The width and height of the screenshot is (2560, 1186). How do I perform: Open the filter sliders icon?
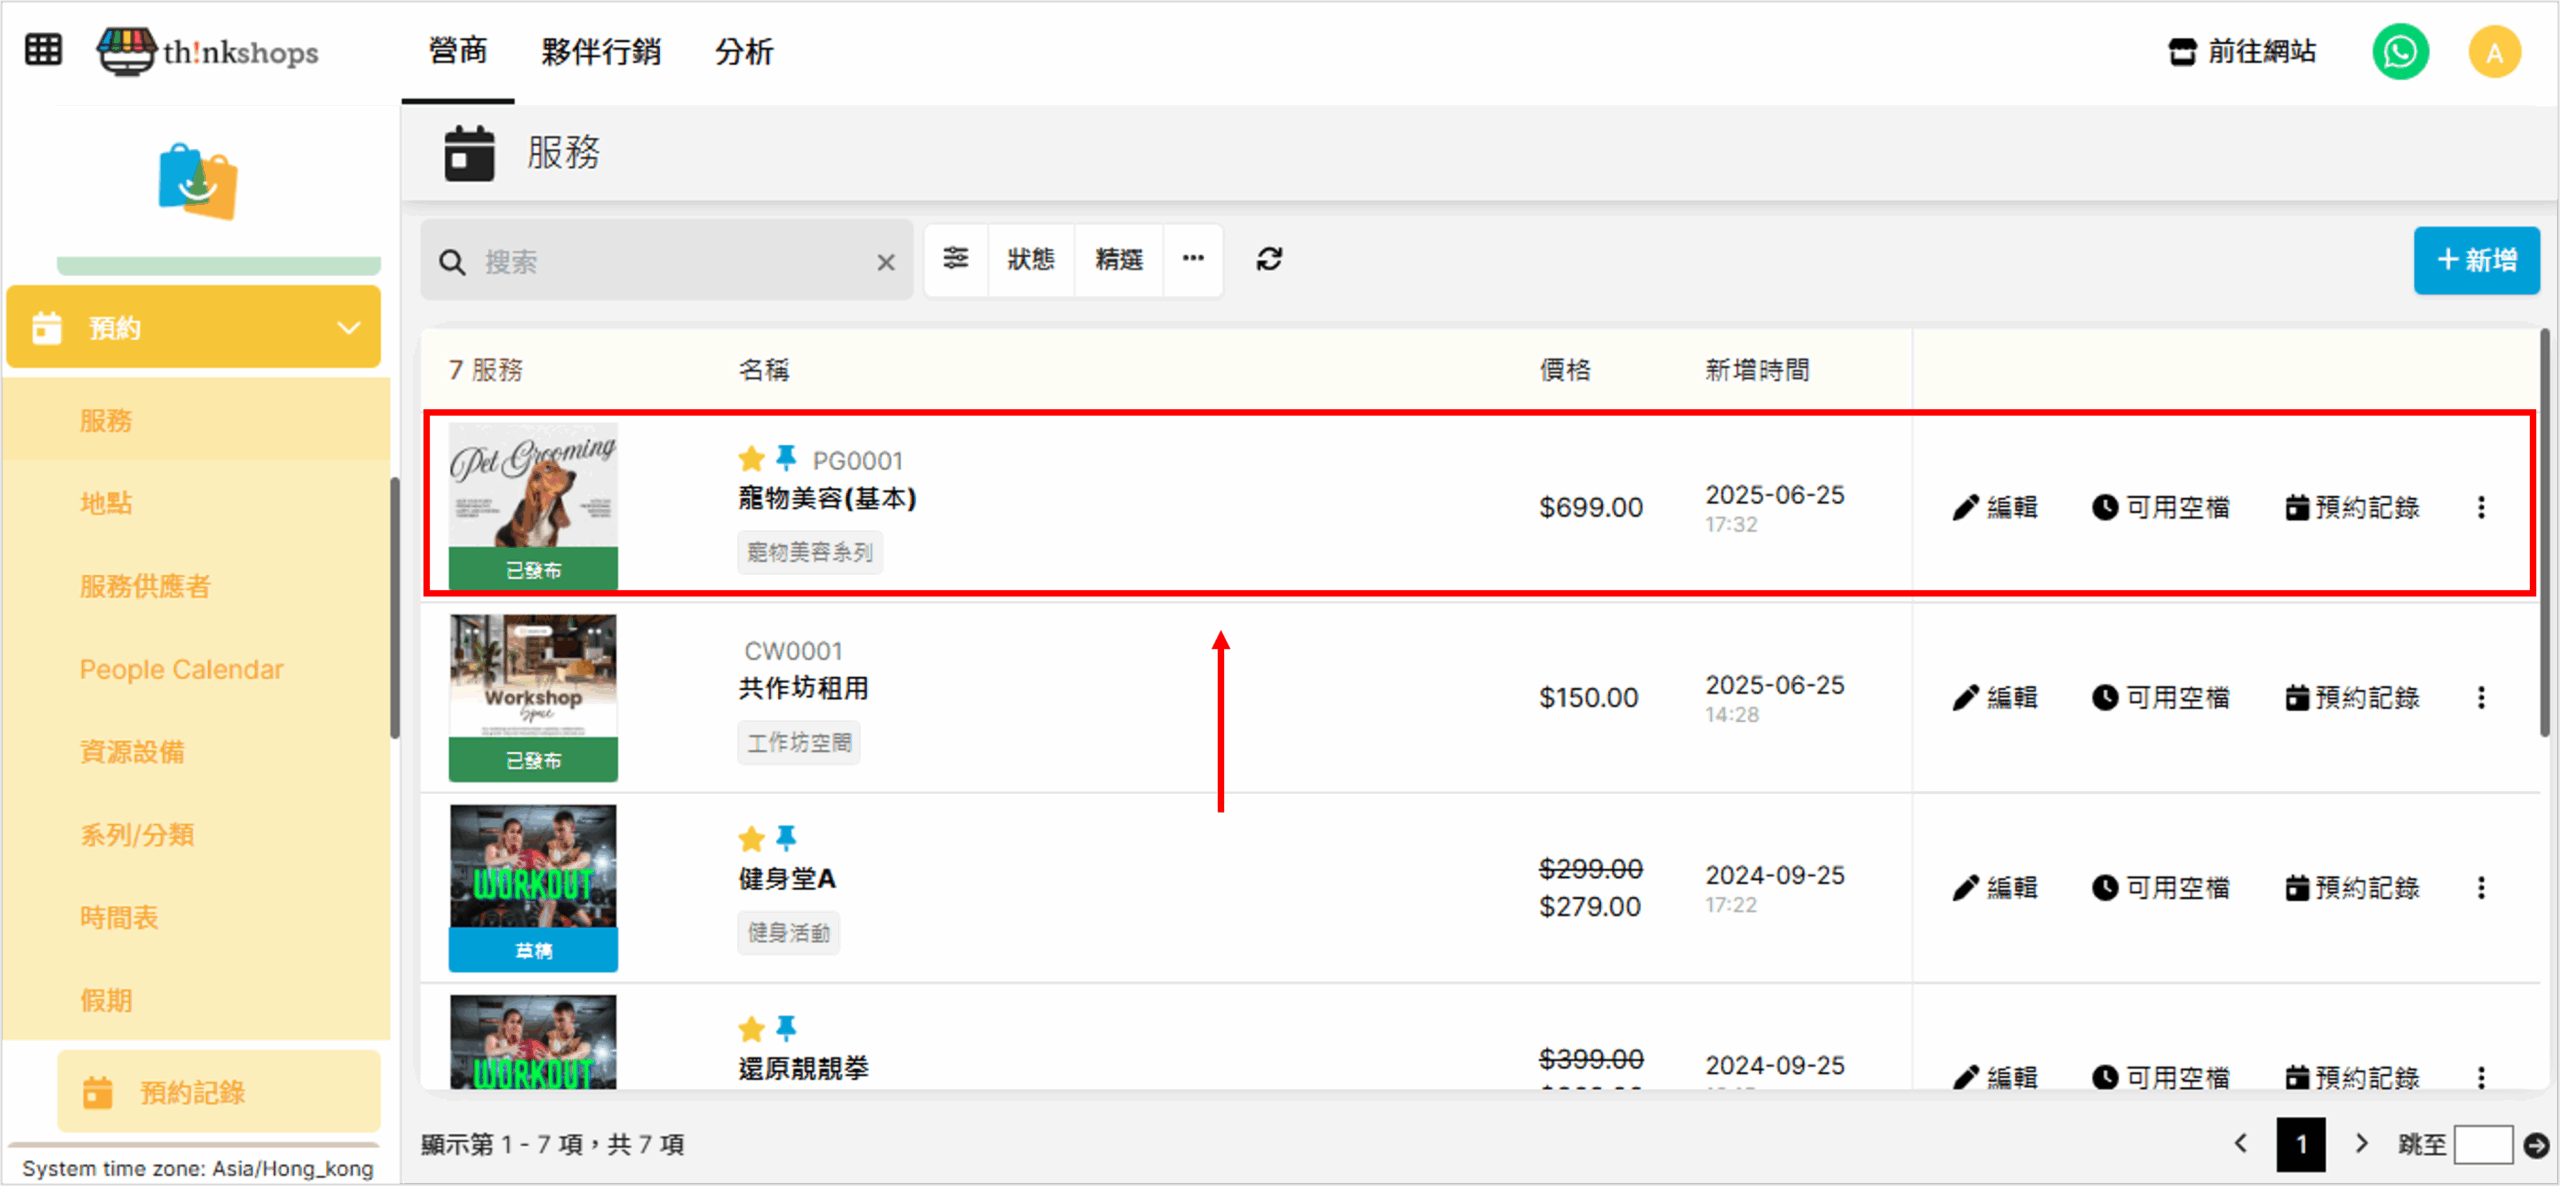(x=956, y=260)
